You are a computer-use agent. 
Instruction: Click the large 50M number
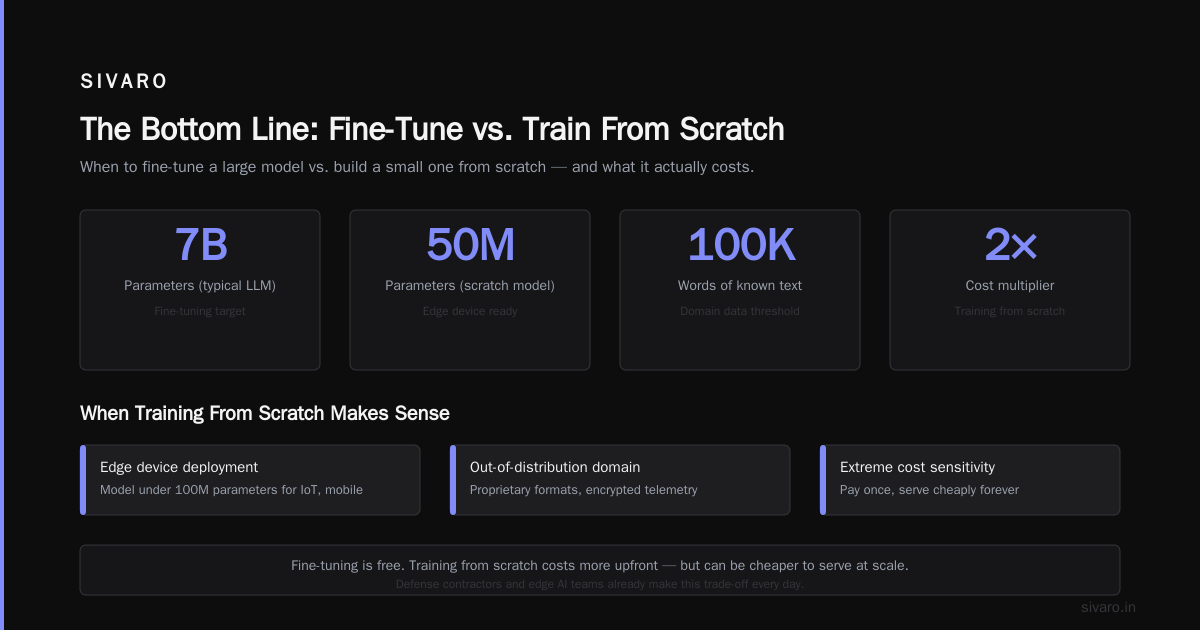(470, 245)
